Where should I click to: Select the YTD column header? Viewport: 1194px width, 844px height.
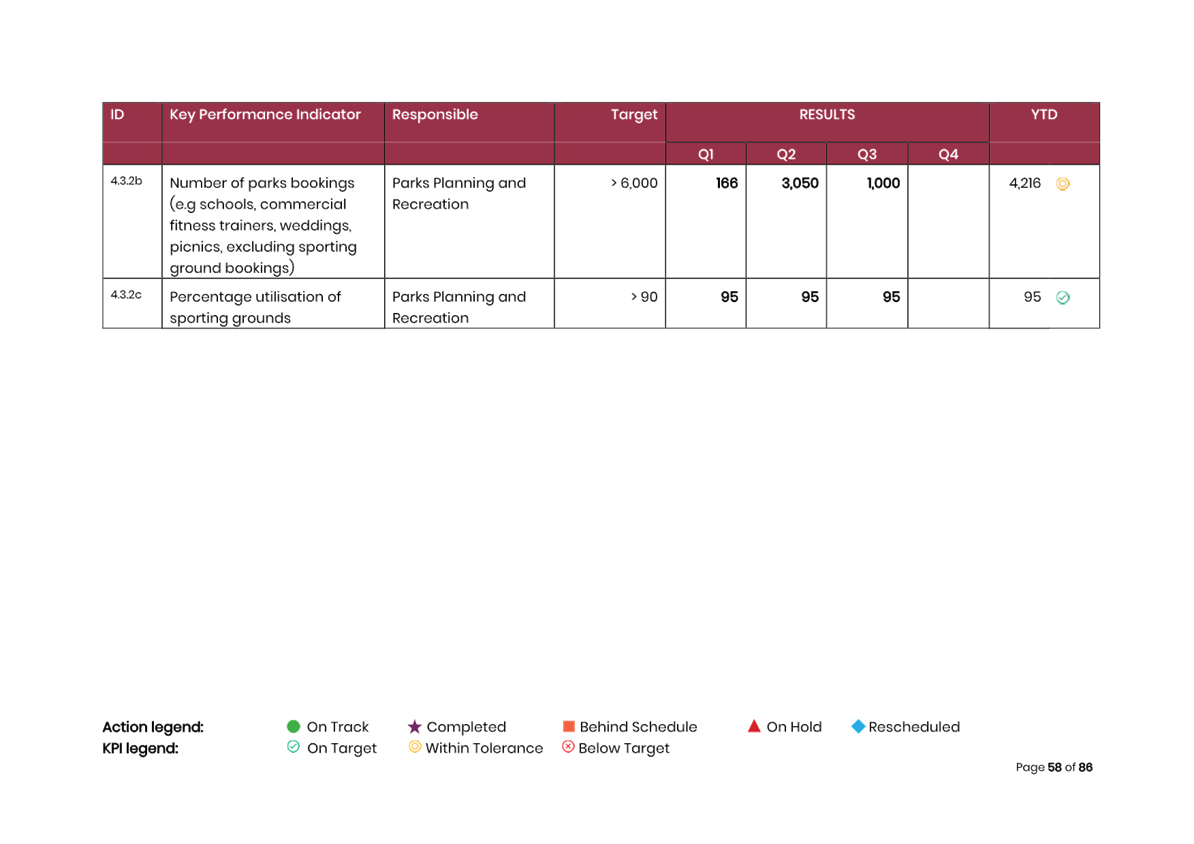pos(1044,114)
